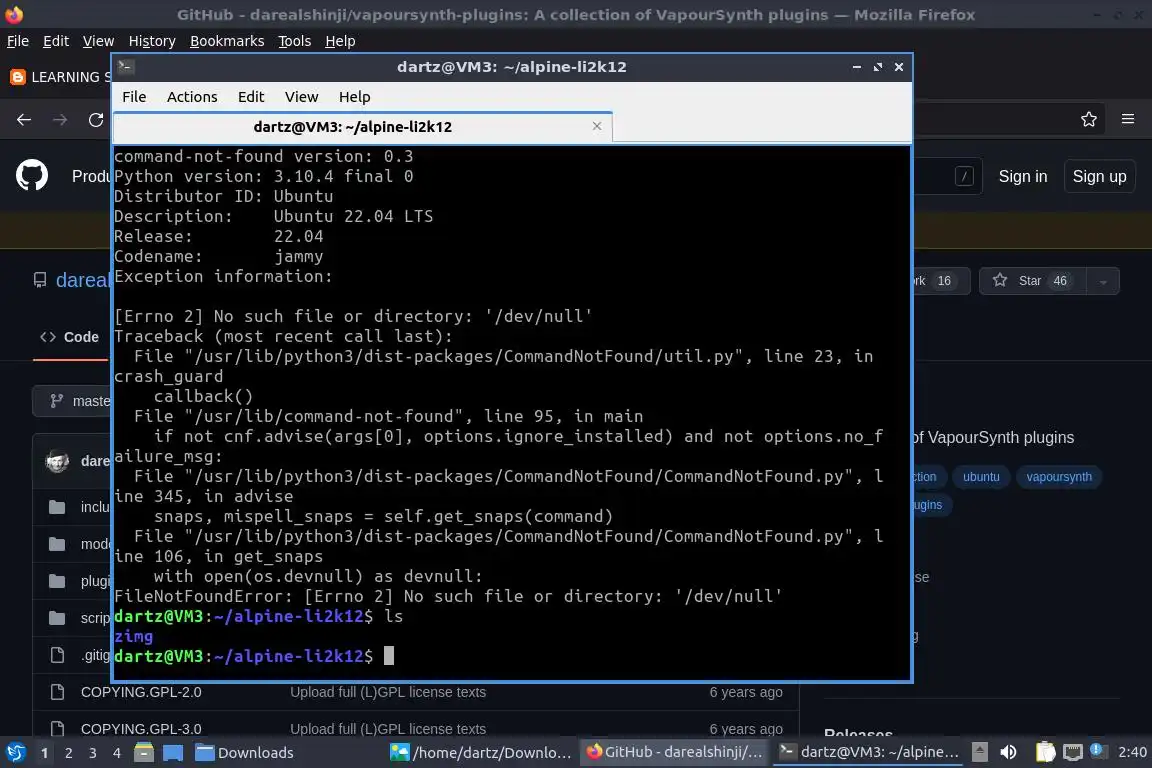
Task: Open Firefox File menu
Action: (x=18, y=41)
